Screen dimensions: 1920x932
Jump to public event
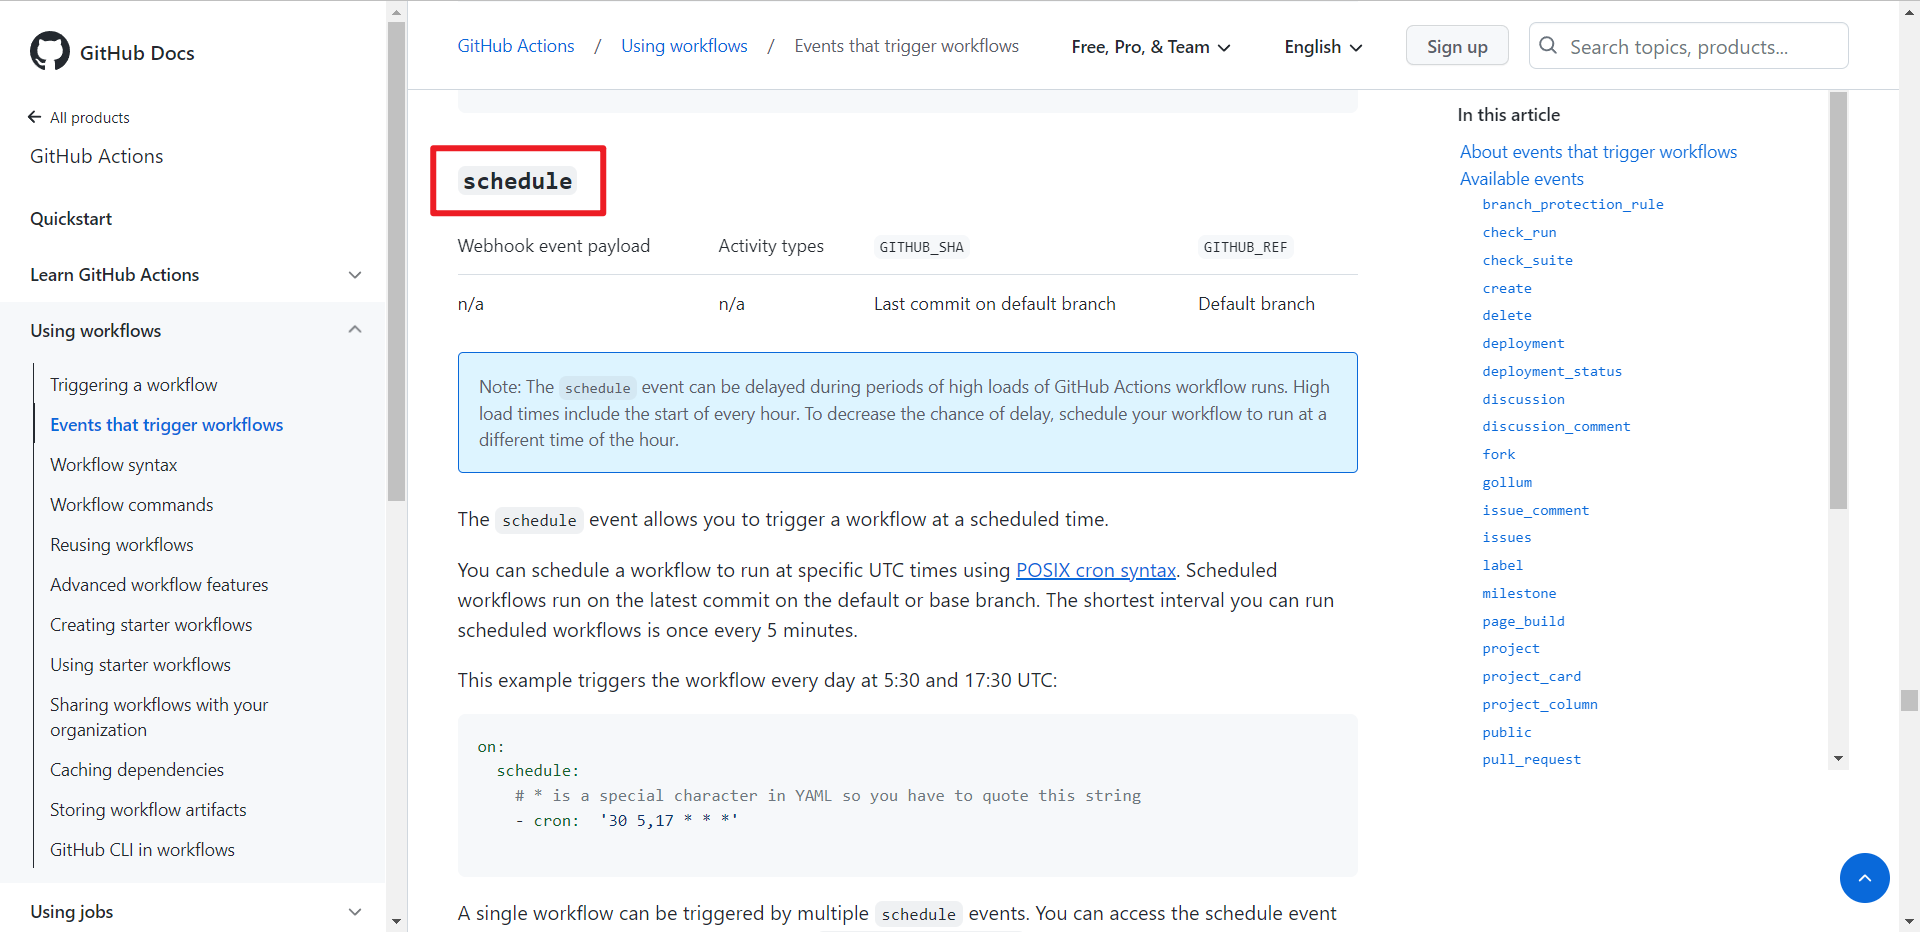[1507, 732]
